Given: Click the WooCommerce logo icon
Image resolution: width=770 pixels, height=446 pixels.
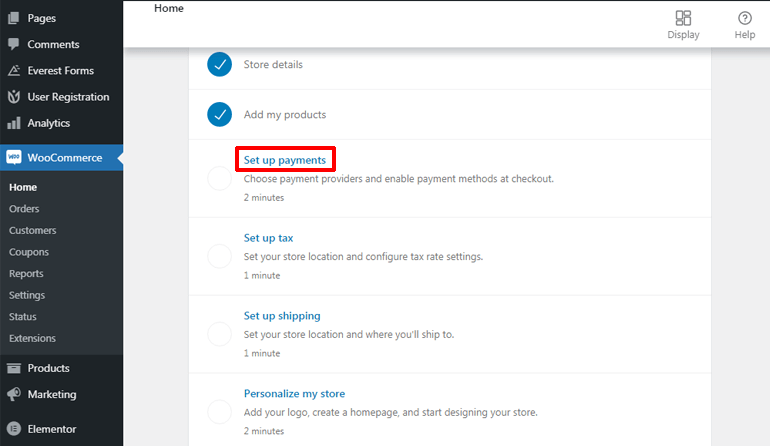Looking at the screenshot, I should pos(14,157).
